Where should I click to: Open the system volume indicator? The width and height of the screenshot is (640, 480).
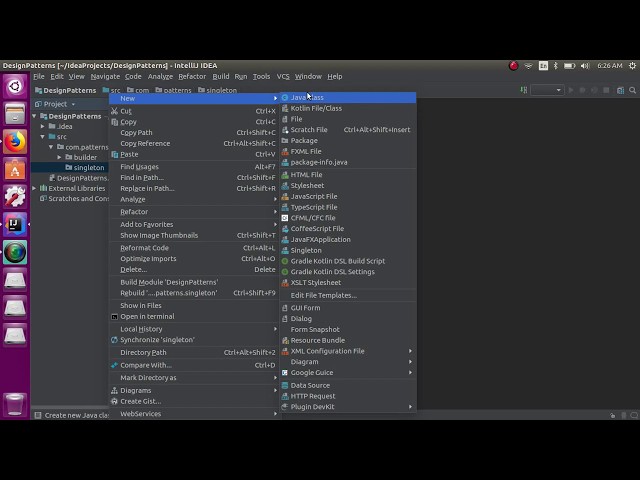(x=585, y=66)
